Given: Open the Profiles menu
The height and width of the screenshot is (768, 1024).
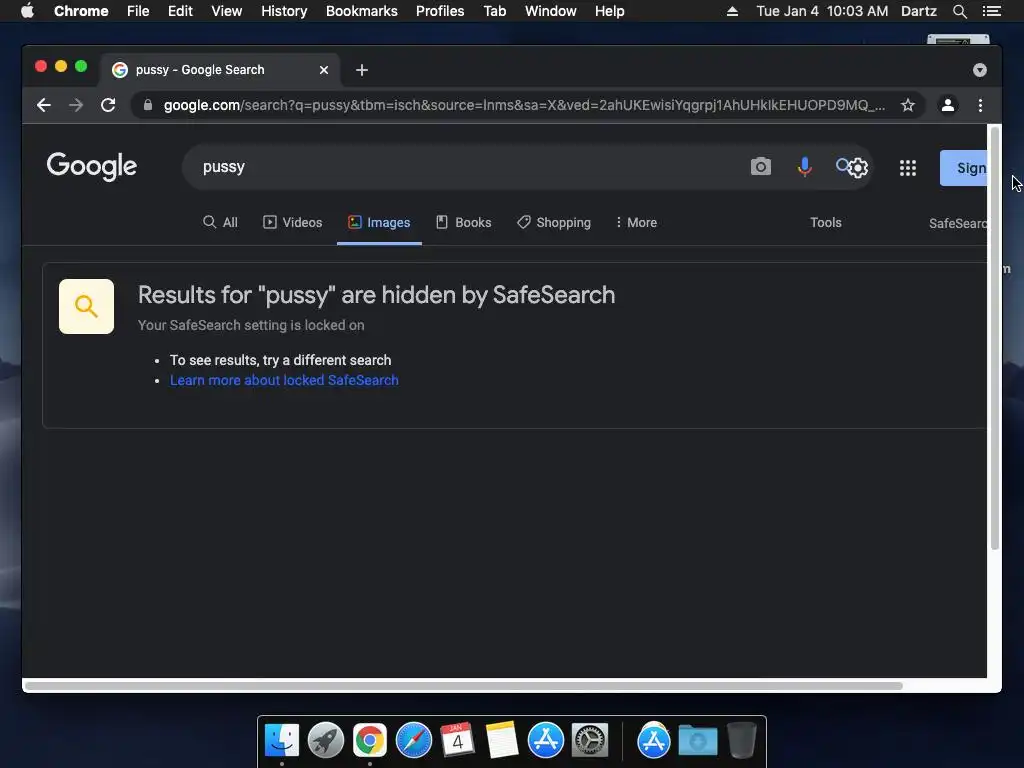Looking at the screenshot, I should point(440,11).
